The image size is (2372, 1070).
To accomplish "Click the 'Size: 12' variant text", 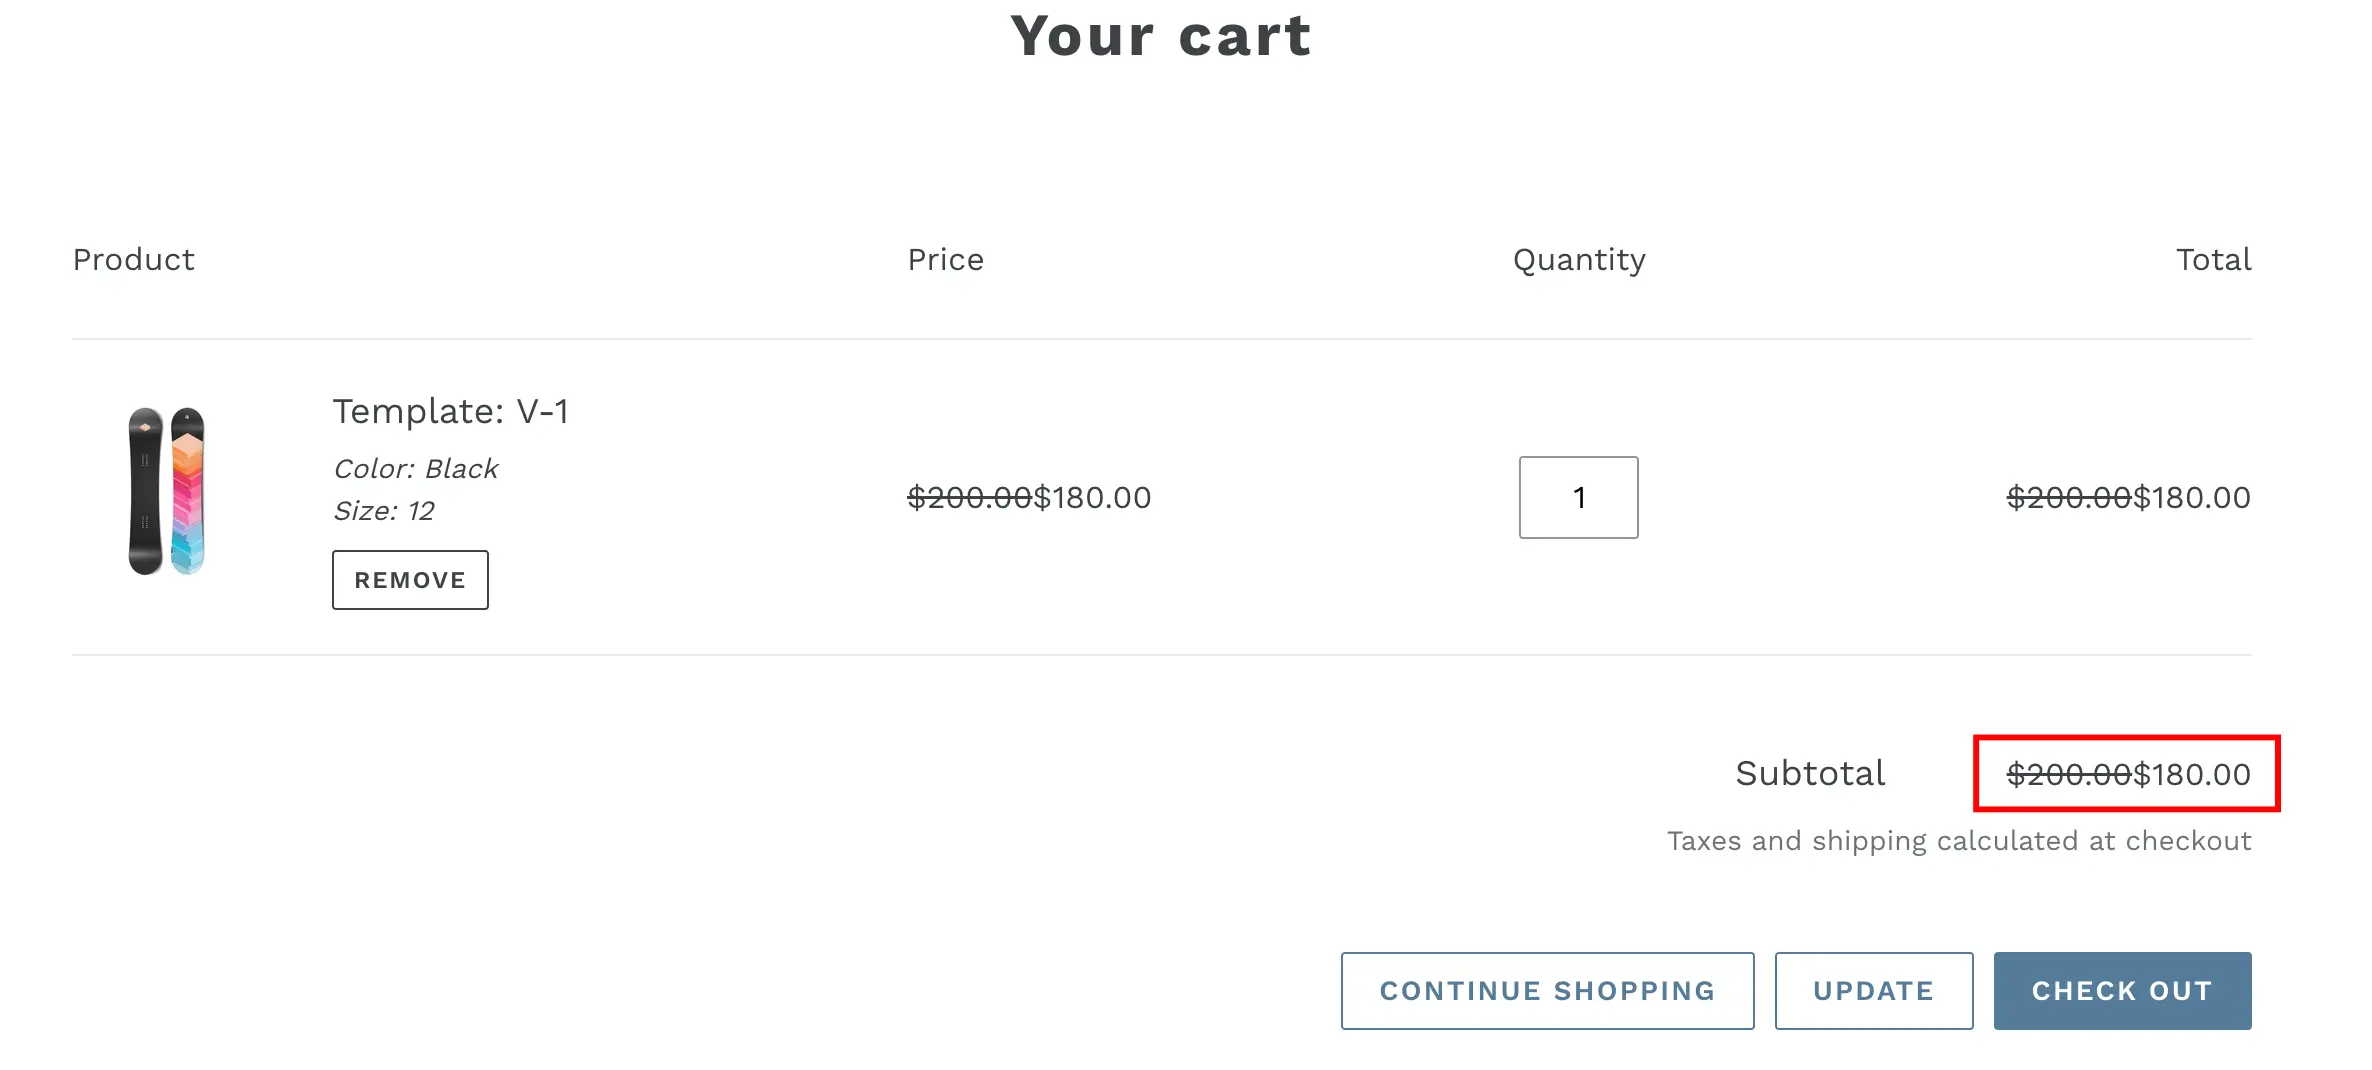I will tap(384, 511).
